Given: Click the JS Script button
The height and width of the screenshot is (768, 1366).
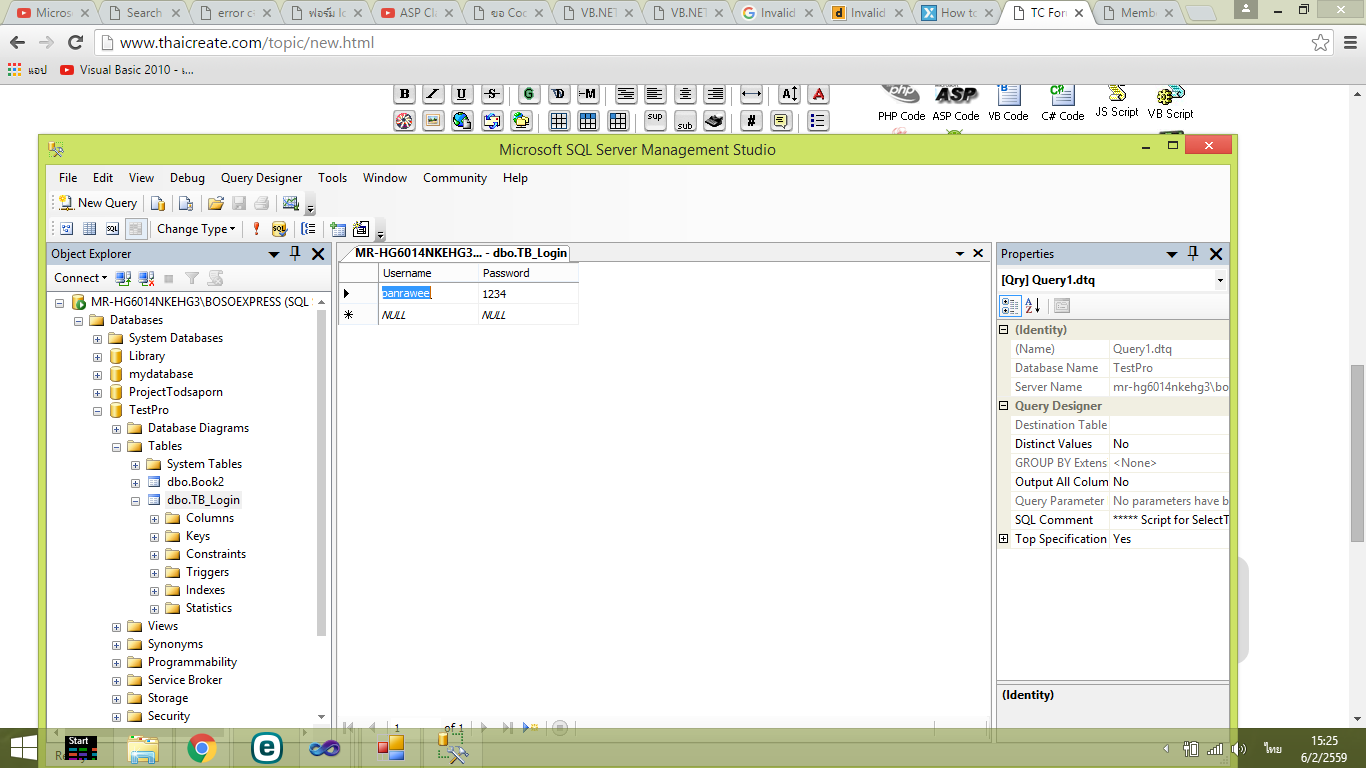Looking at the screenshot, I should [1116, 101].
